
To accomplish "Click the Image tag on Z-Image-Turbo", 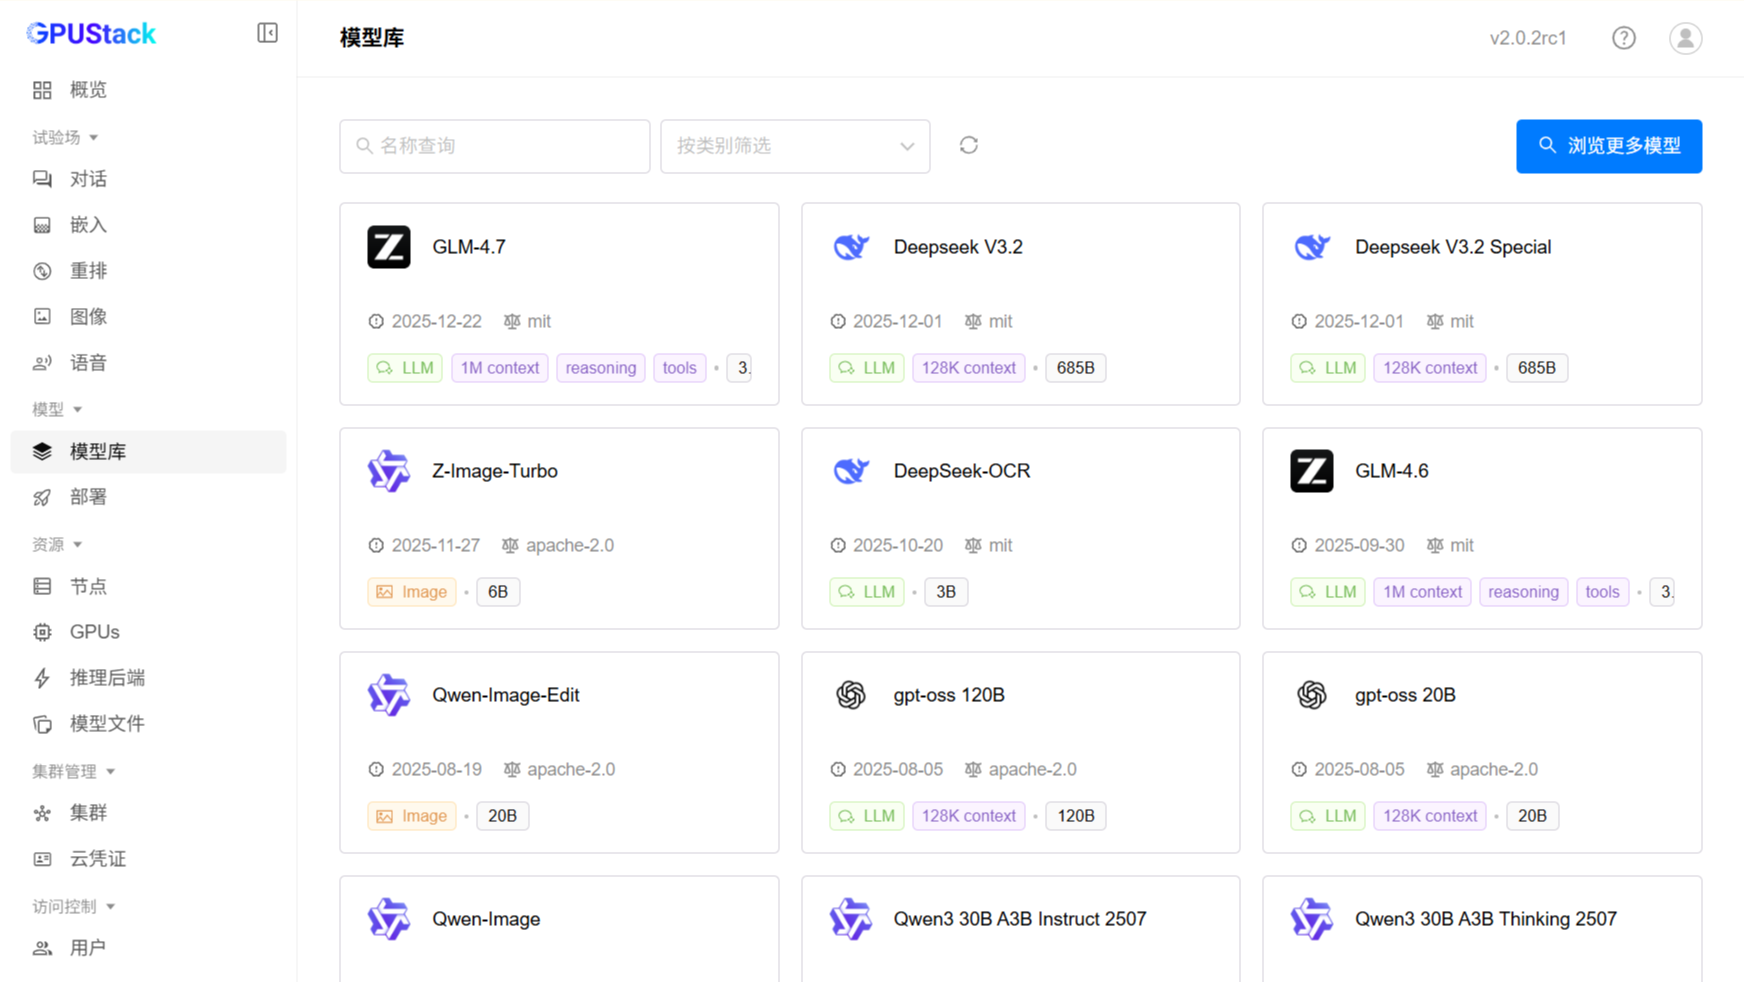I will point(412,592).
